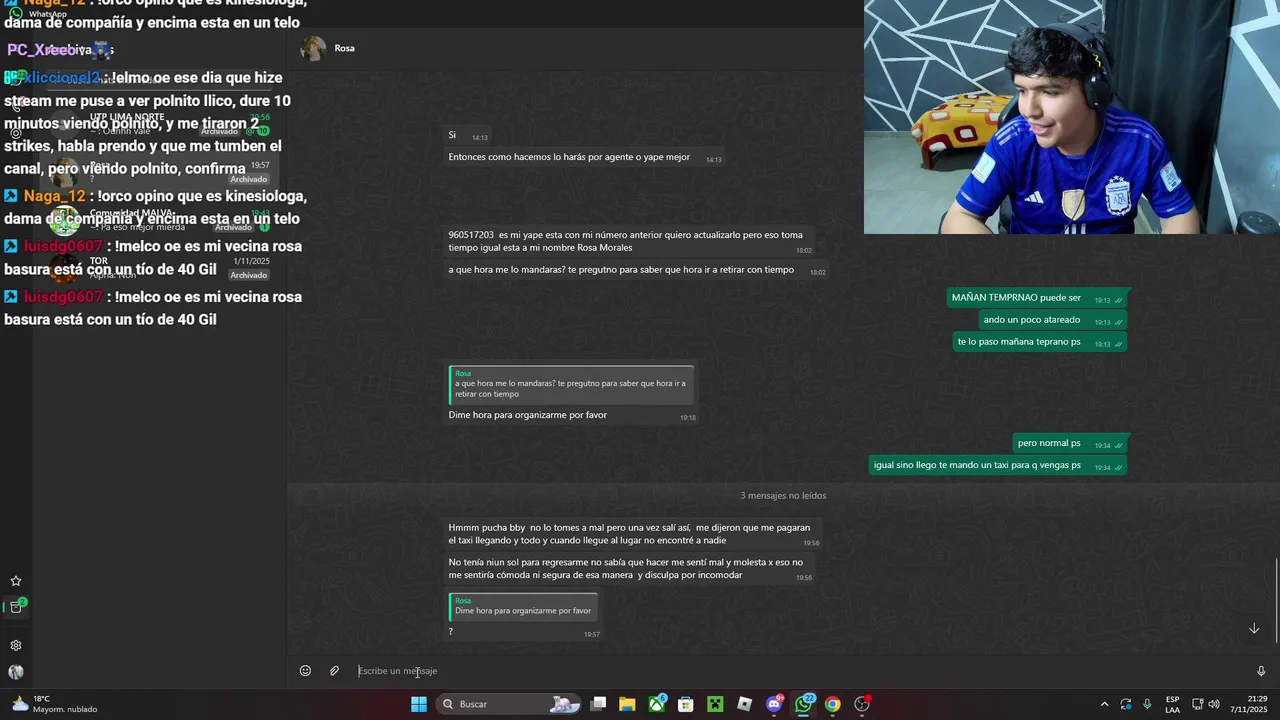Select outgoing message 'MAÑAN TEMPRNAO puede ser'
Image resolution: width=1280 pixels, height=720 pixels.
[1037, 298]
